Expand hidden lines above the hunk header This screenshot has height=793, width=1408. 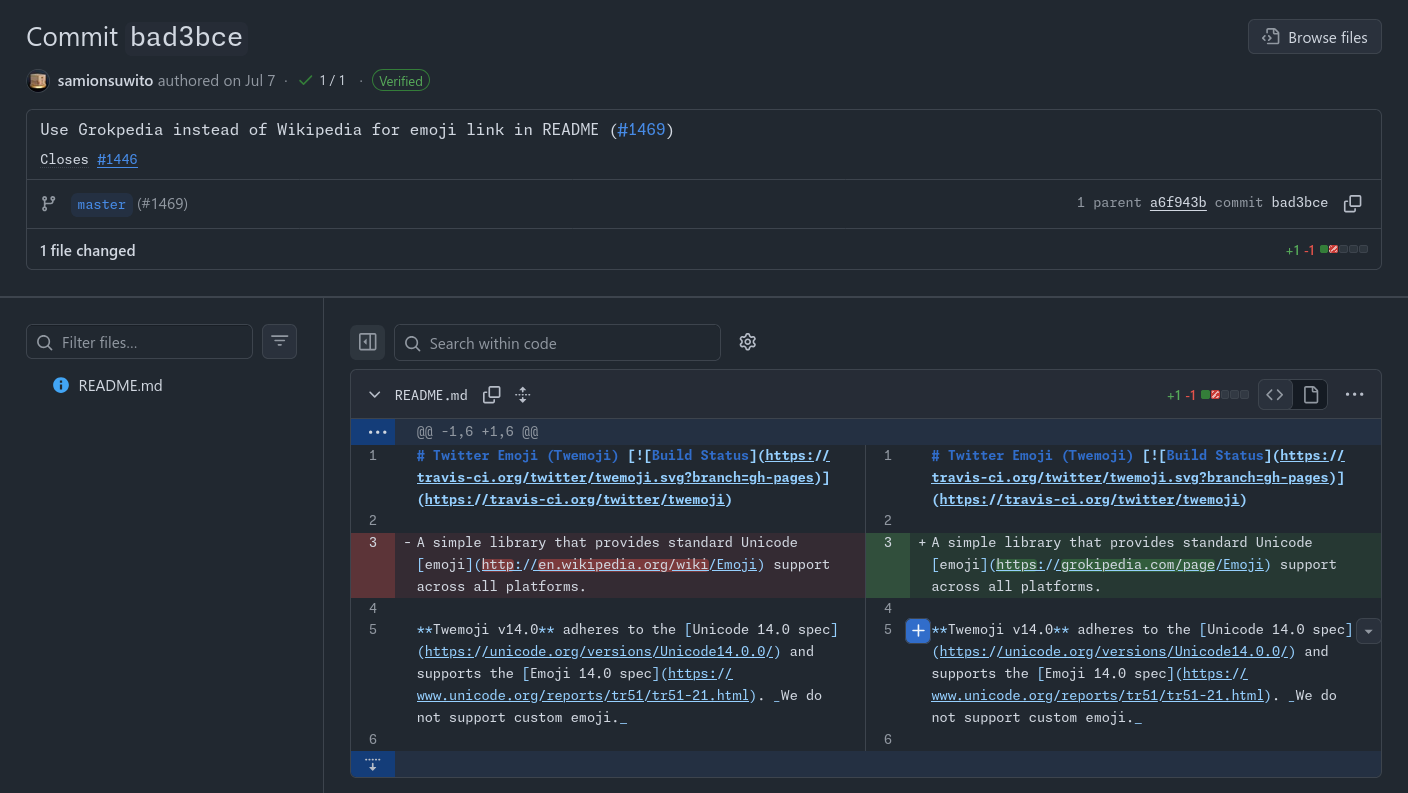point(373,432)
